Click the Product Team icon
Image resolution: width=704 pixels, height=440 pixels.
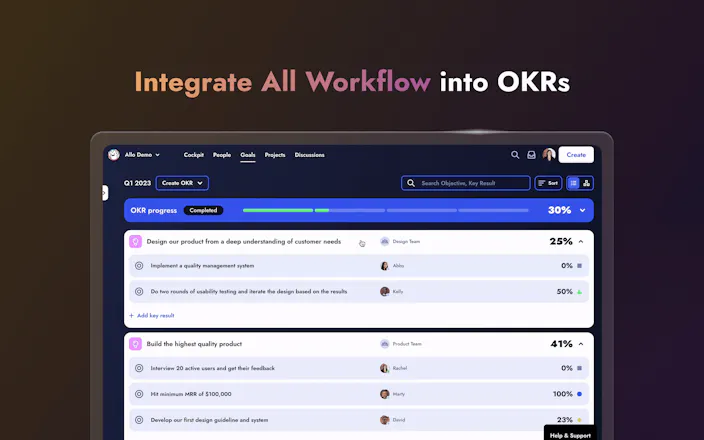pos(384,344)
